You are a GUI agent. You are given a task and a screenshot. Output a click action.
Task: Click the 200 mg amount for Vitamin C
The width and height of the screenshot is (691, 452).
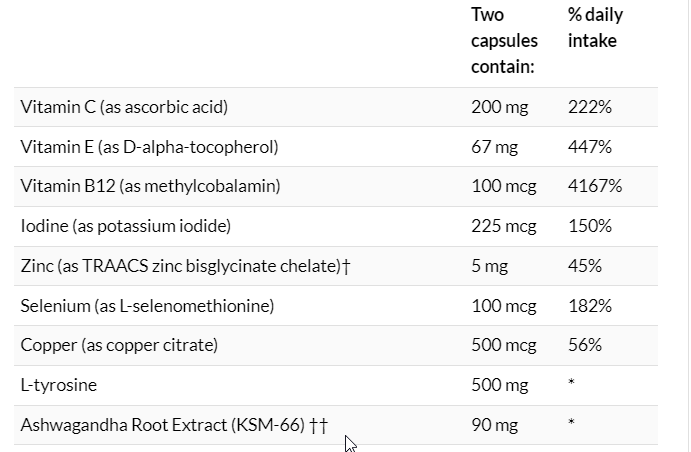click(x=499, y=107)
